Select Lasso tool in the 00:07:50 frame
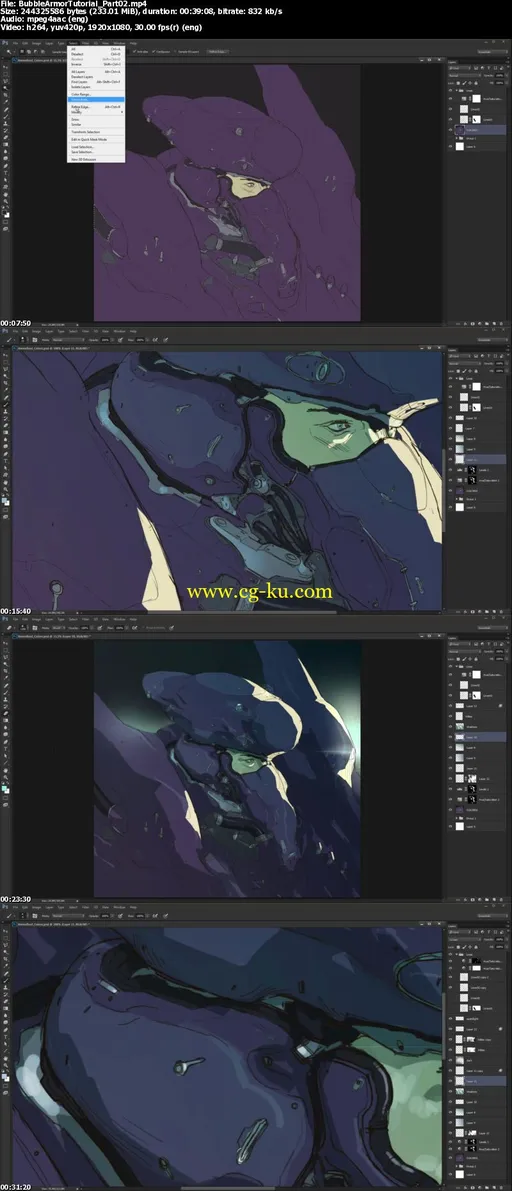Screen dimensions: 512x1191 point(5,81)
